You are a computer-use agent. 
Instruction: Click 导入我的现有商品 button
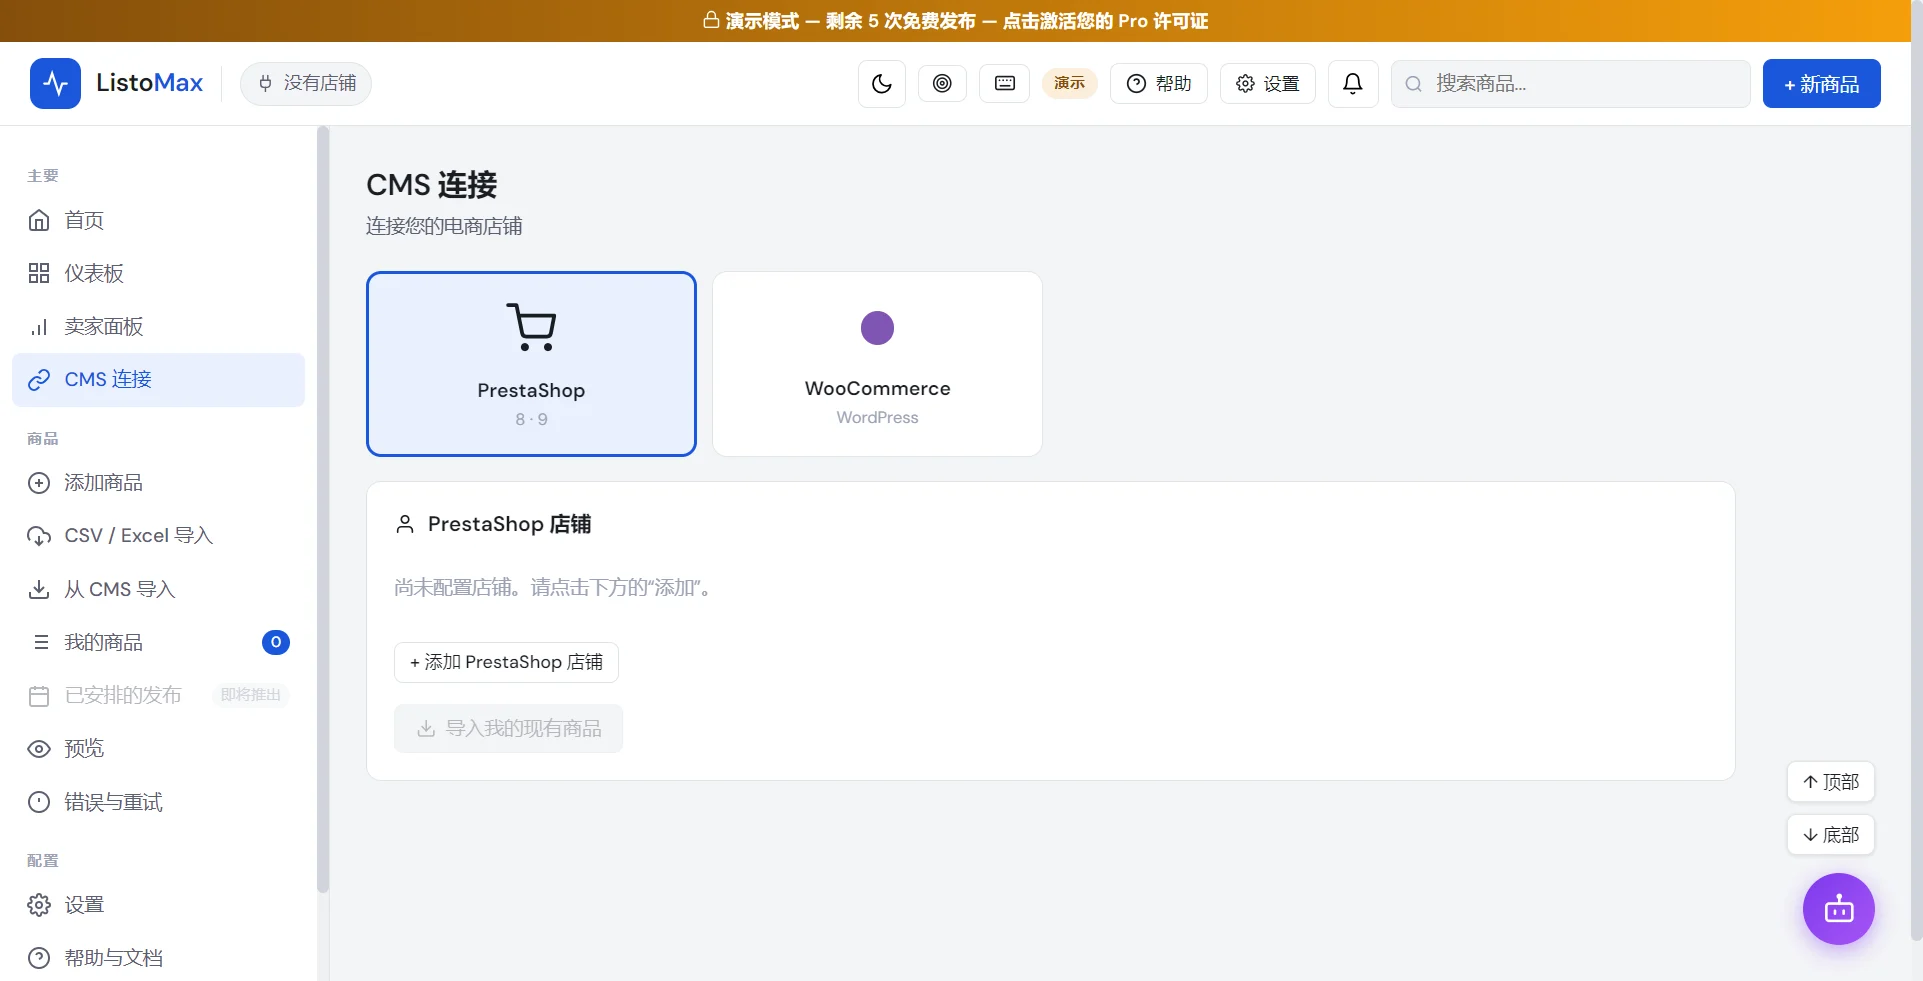click(508, 728)
